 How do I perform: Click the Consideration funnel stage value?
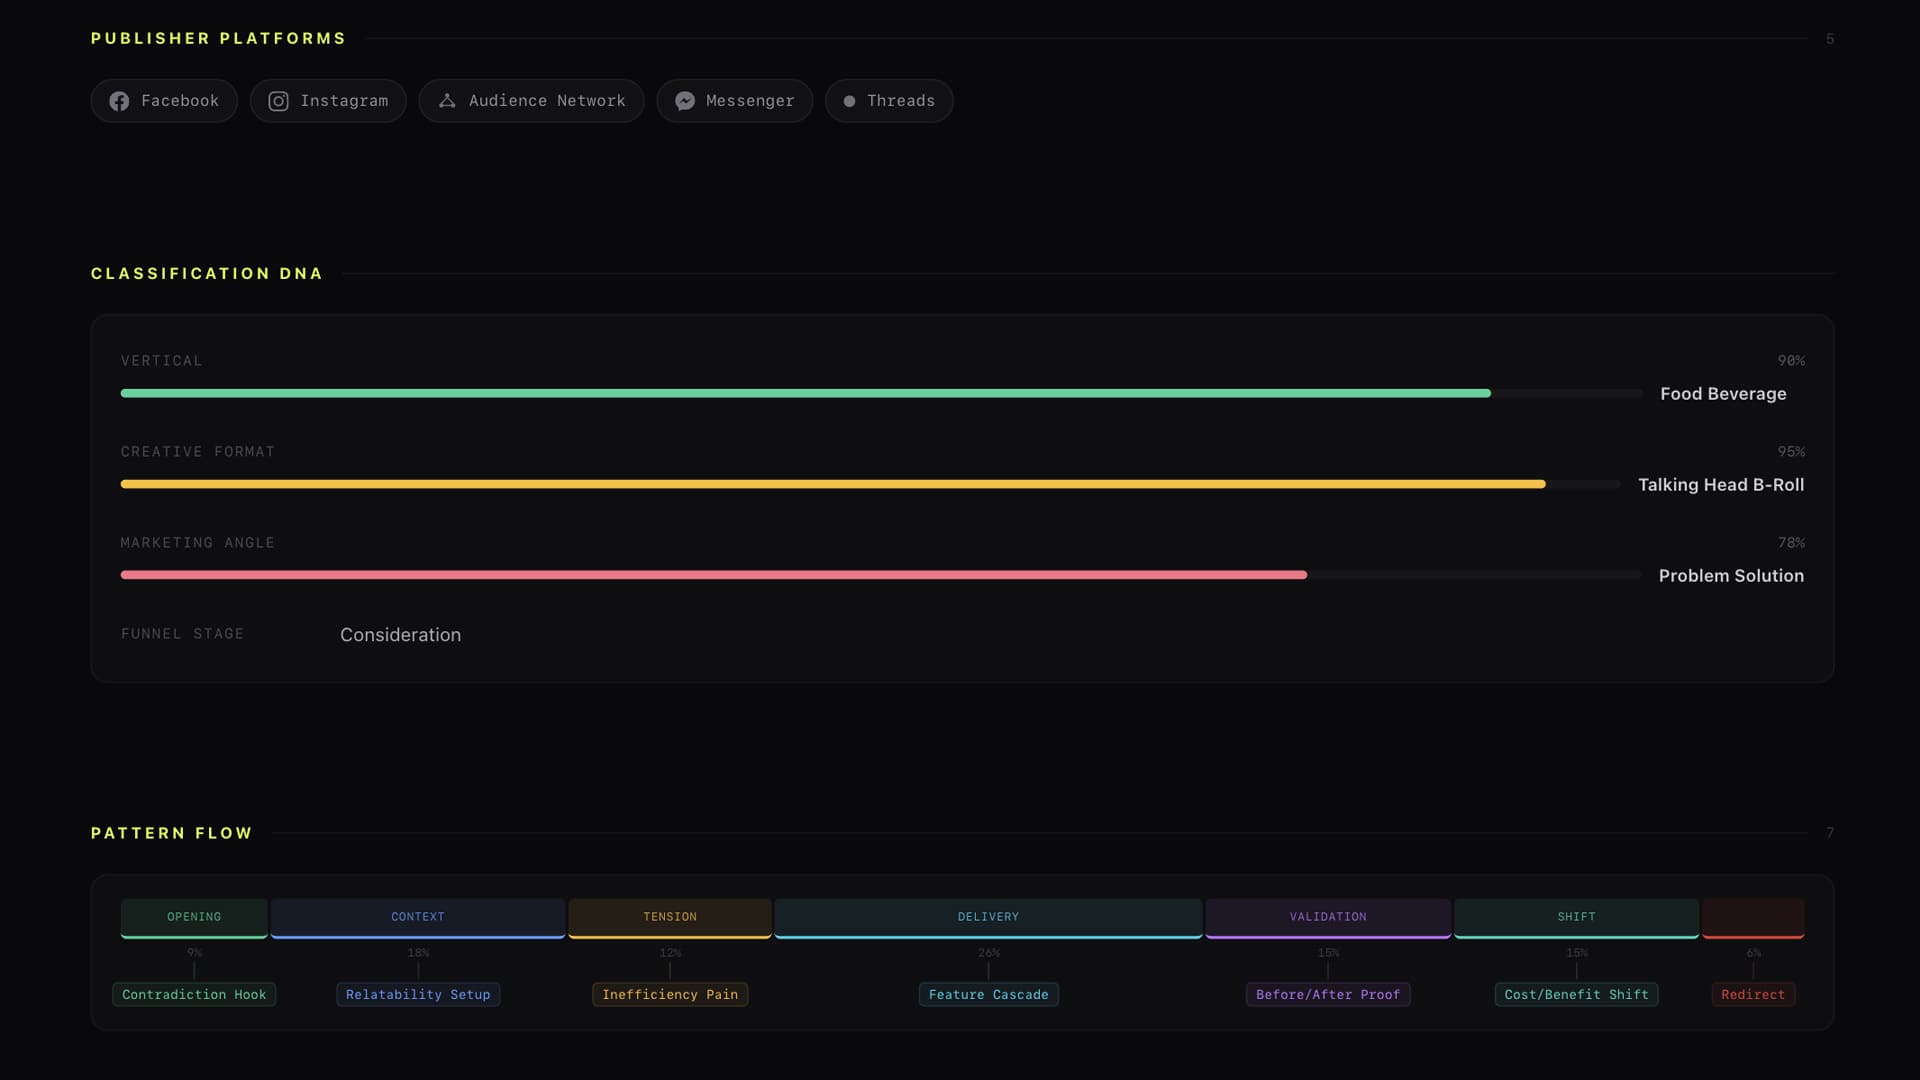click(400, 635)
